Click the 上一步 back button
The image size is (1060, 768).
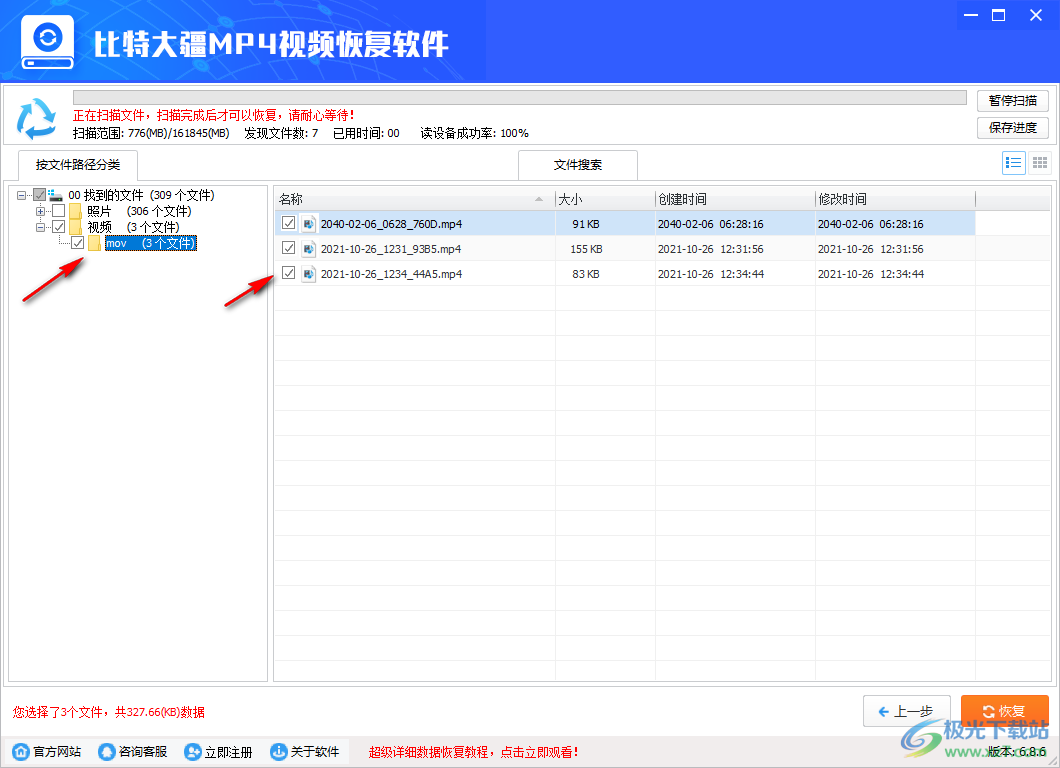click(x=907, y=711)
